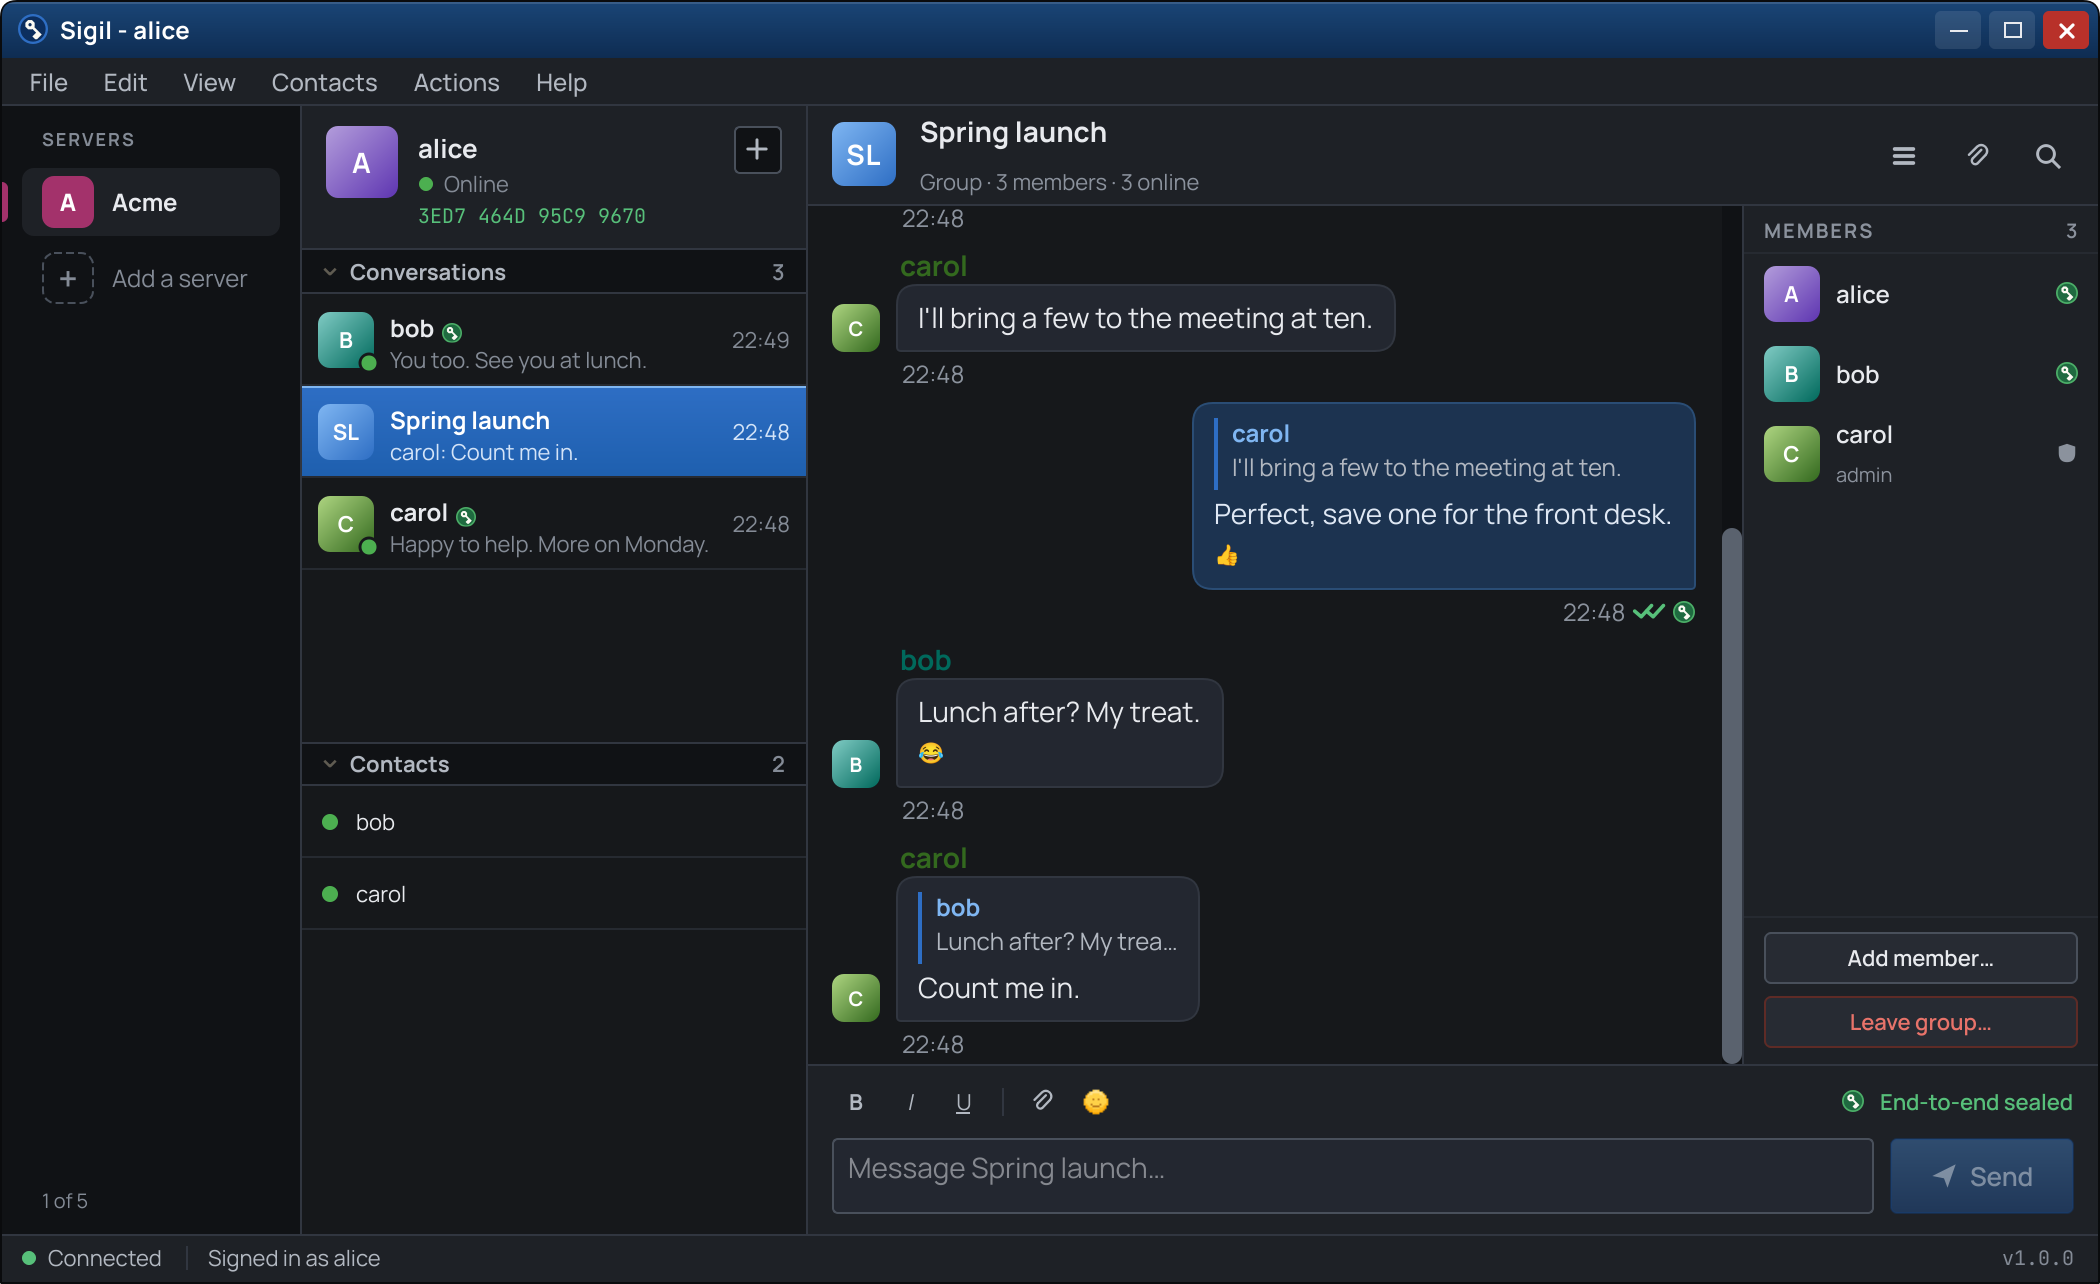This screenshot has width=2100, height=1284.
Task: Click alice's fingerprint 3ED7 464D 95C9 9670
Action: pos(532,216)
